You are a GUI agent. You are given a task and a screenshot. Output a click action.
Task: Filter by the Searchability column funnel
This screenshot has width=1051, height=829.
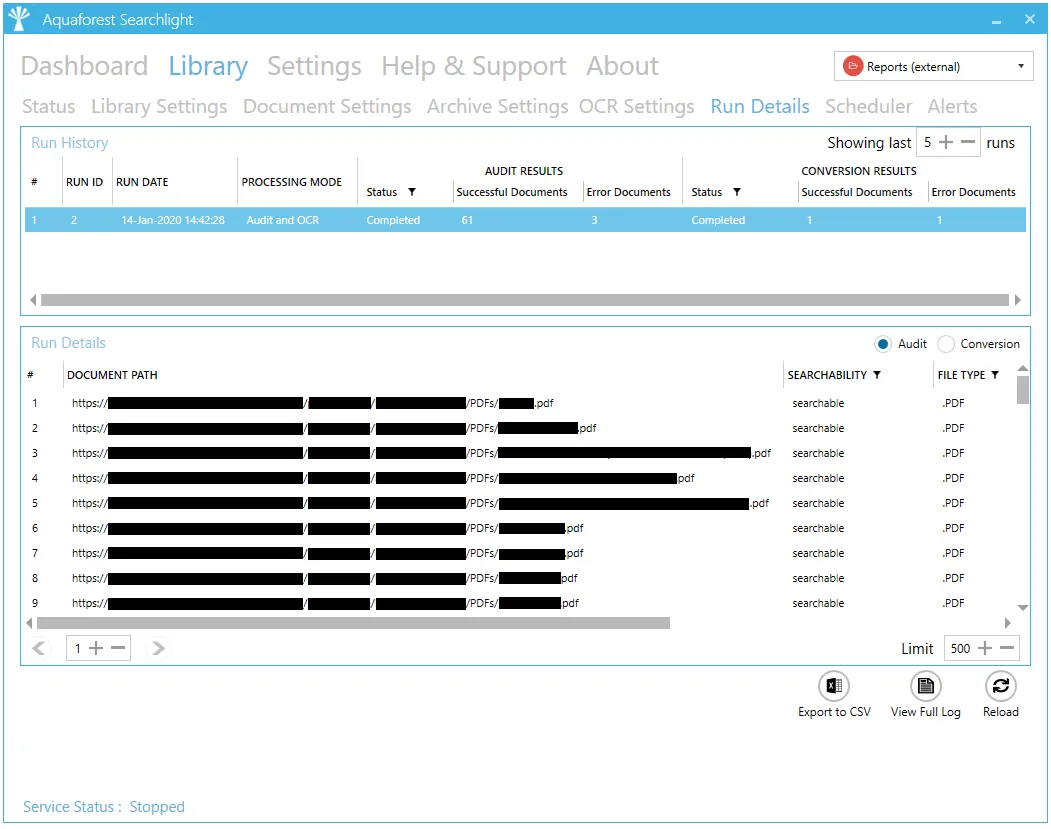click(x=877, y=375)
